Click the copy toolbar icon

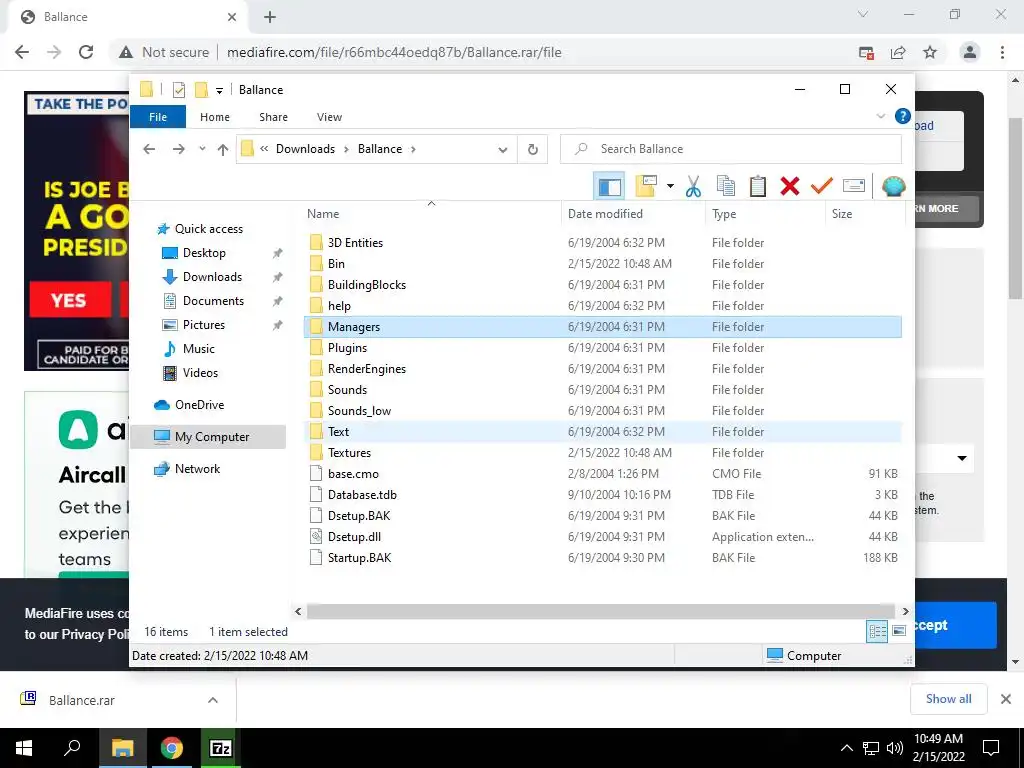point(726,187)
